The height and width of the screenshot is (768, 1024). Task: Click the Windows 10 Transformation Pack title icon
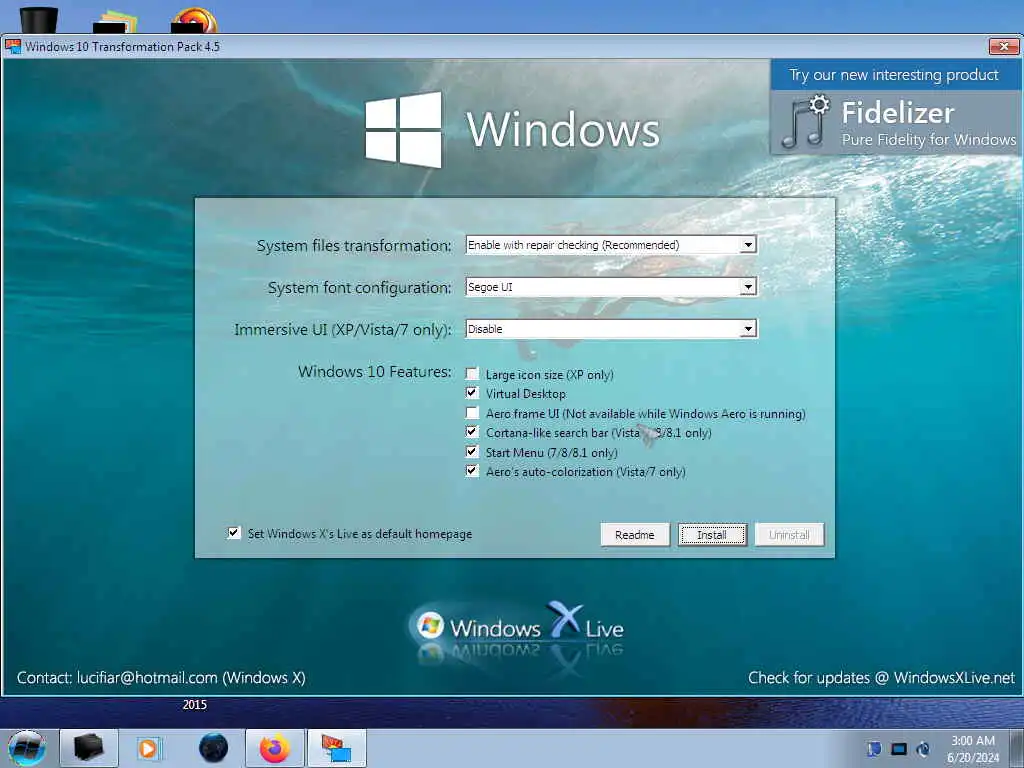[13, 46]
